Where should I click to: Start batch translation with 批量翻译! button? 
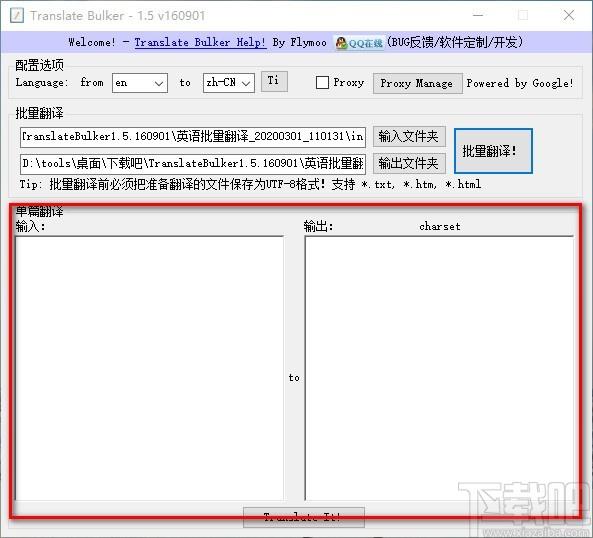click(x=493, y=151)
